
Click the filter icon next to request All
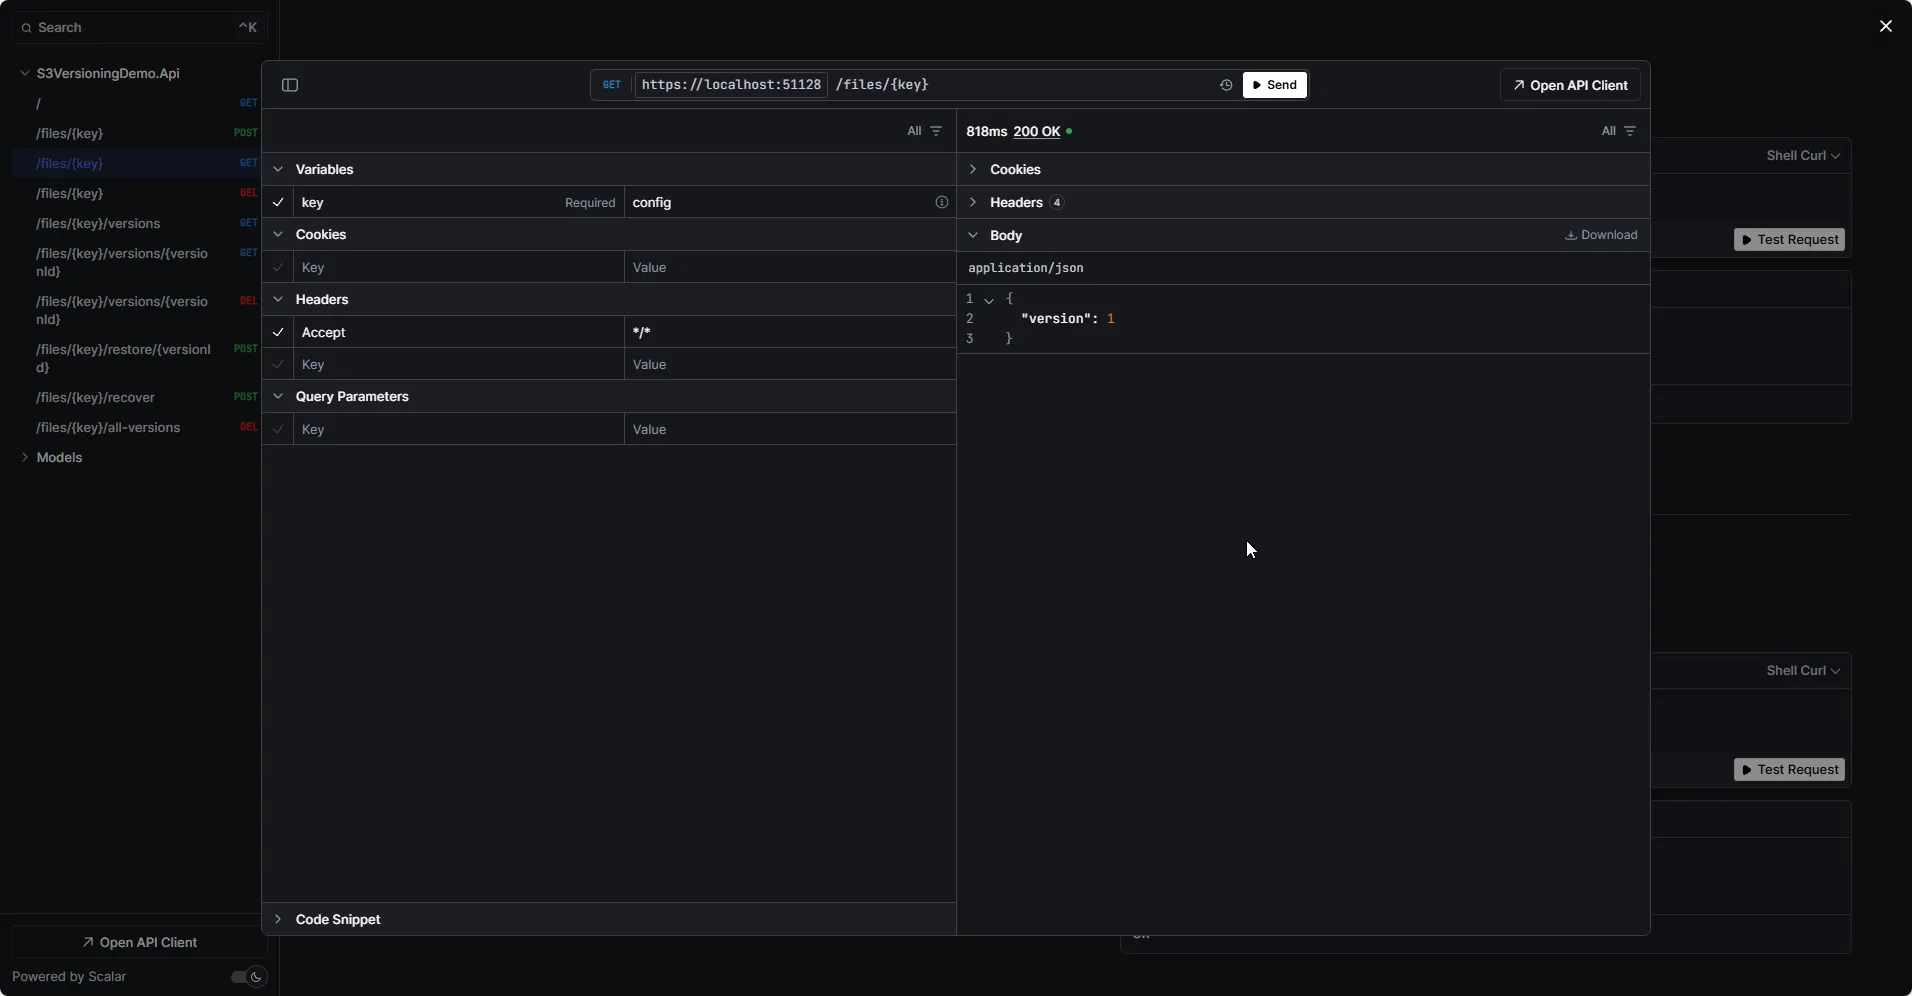coord(936,131)
